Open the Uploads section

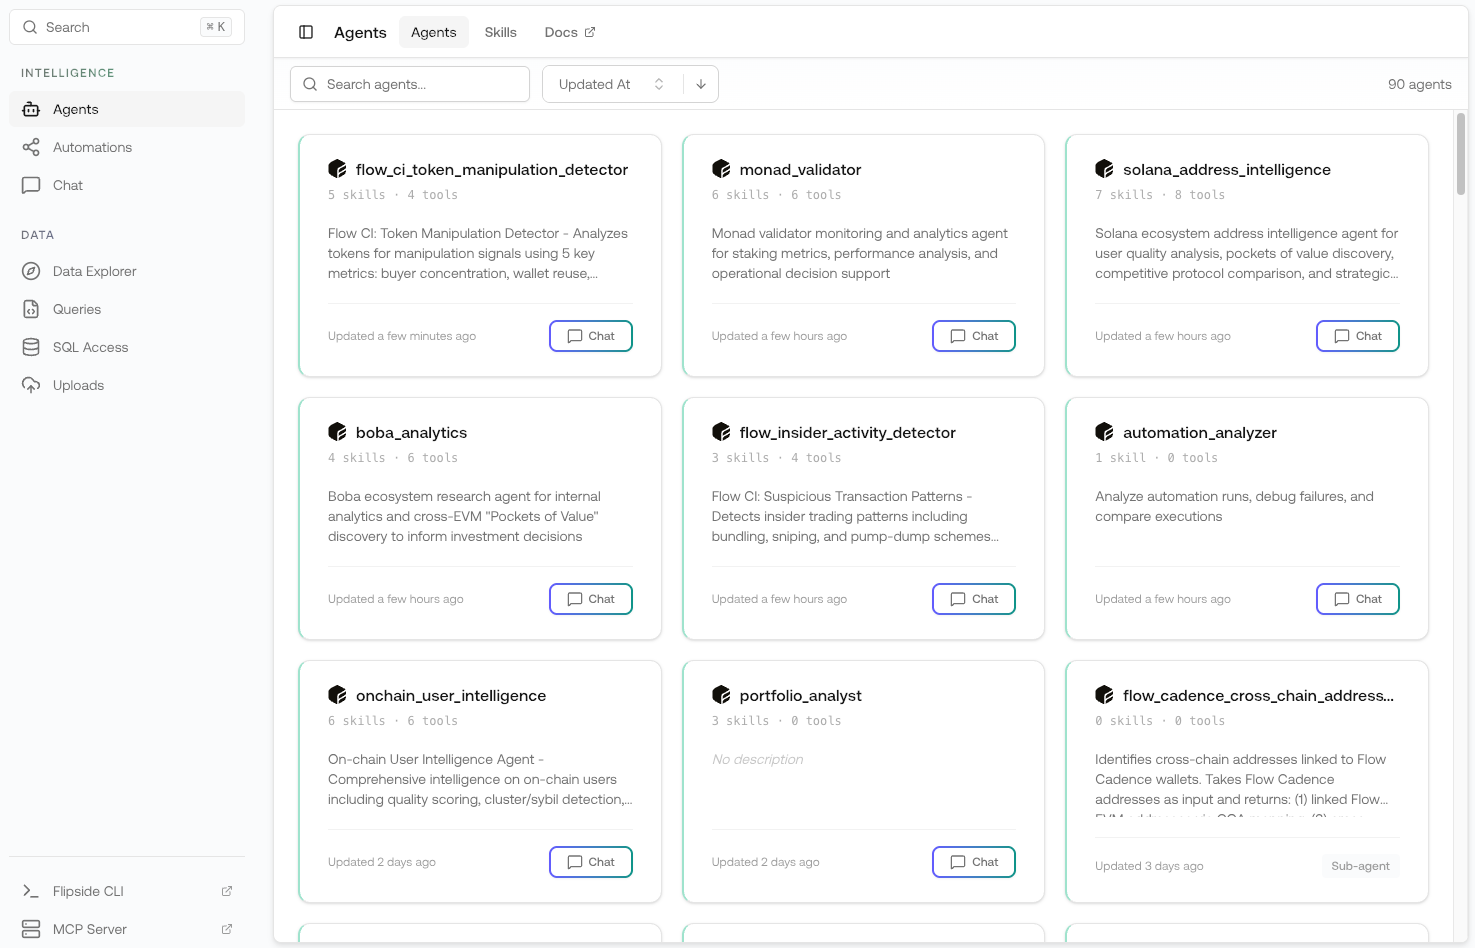[78, 385]
